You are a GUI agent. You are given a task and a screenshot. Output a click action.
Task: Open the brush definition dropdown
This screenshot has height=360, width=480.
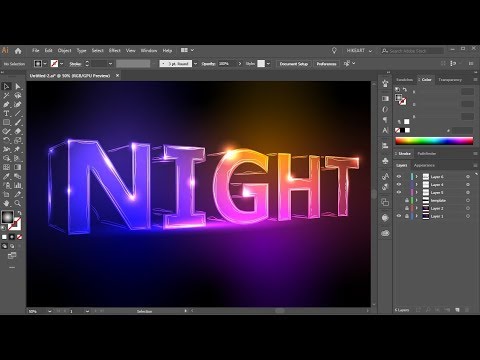click(195, 64)
